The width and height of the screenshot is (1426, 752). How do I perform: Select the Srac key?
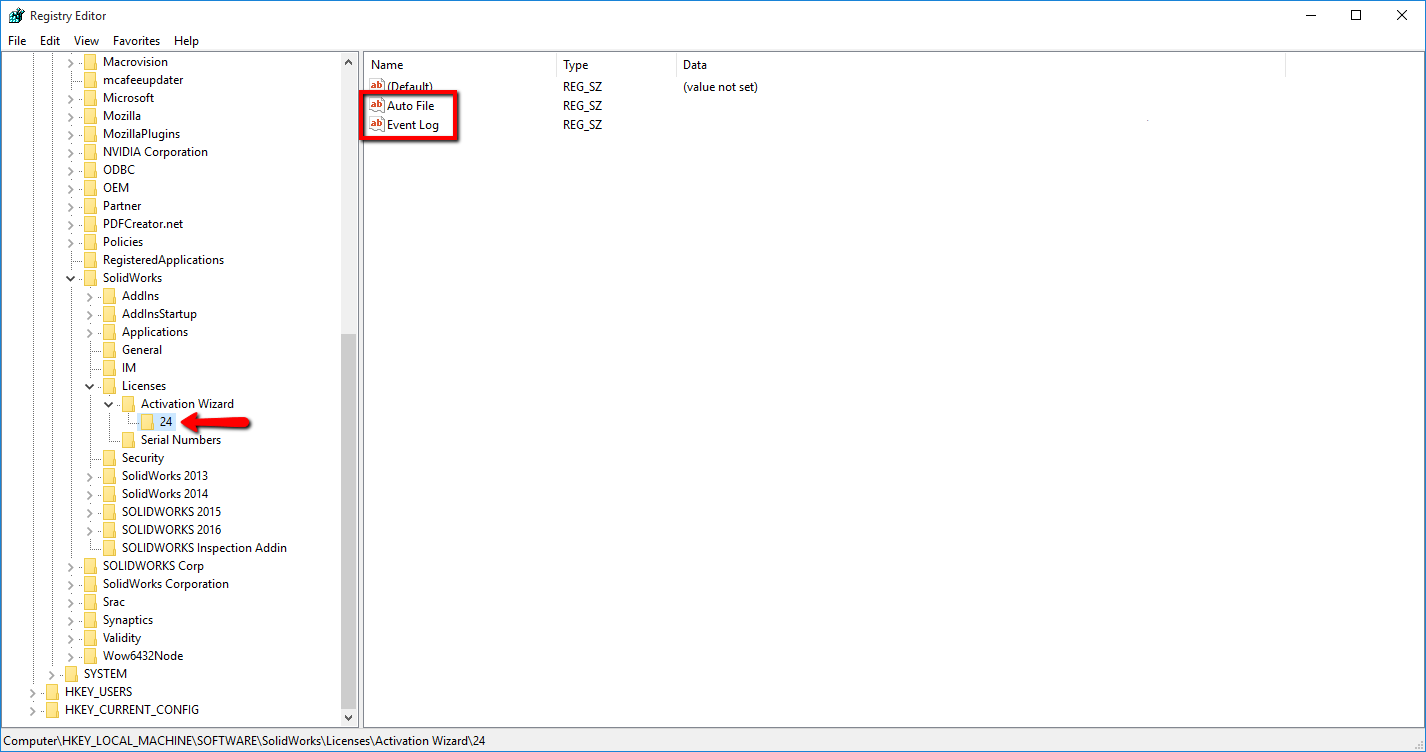(x=114, y=602)
